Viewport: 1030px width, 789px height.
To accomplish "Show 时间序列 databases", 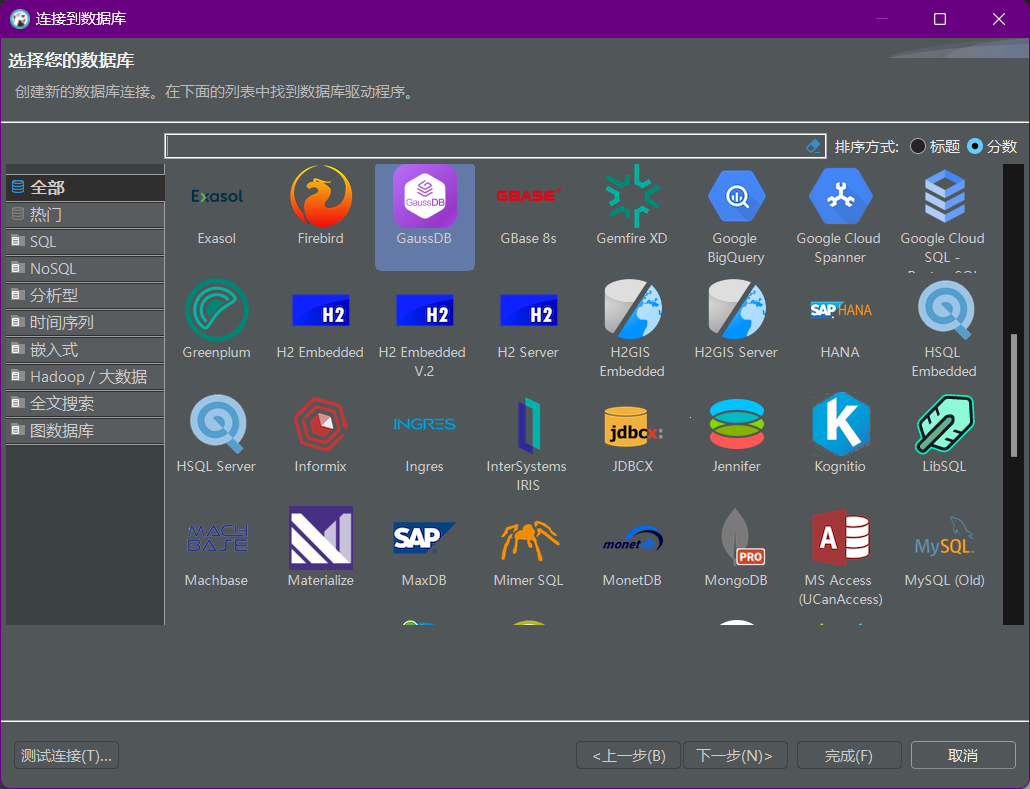I will click(x=85, y=322).
